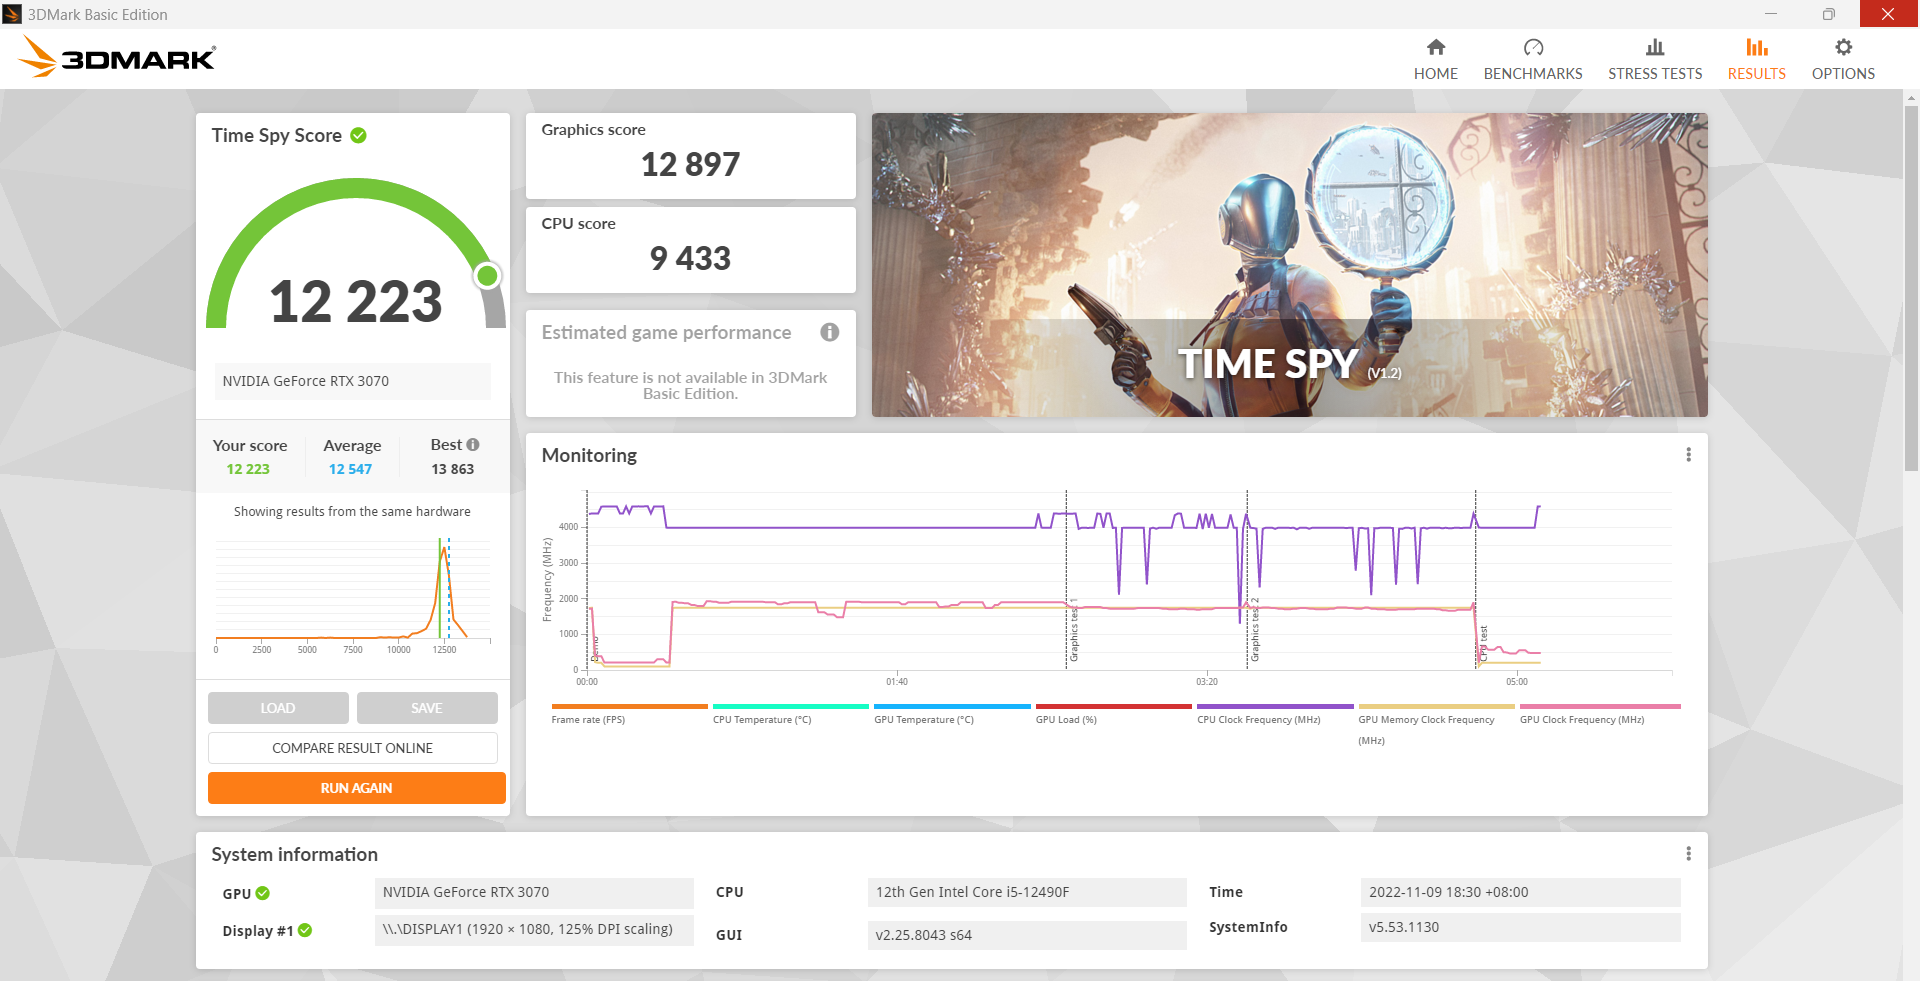Click the 3DMark logo
The image size is (1920, 981).
click(x=118, y=57)
